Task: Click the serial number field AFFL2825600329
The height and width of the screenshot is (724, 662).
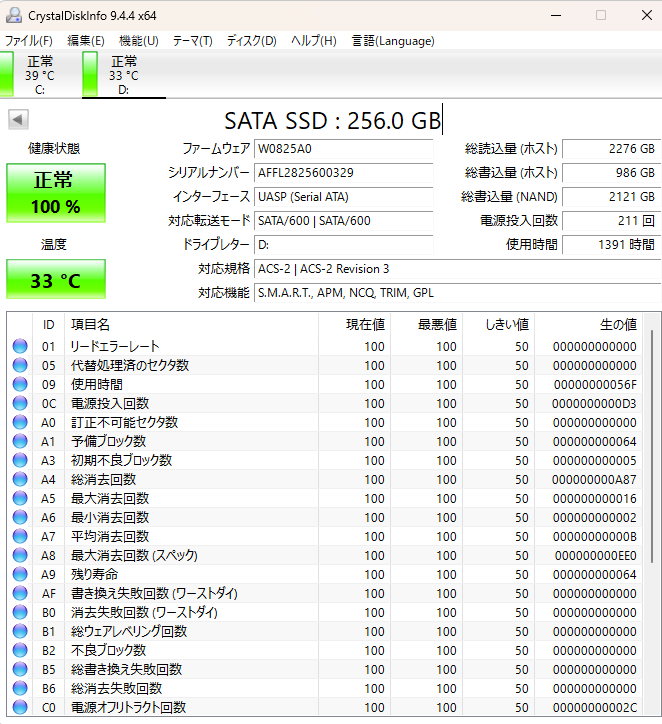Action: tap(343, 173)
